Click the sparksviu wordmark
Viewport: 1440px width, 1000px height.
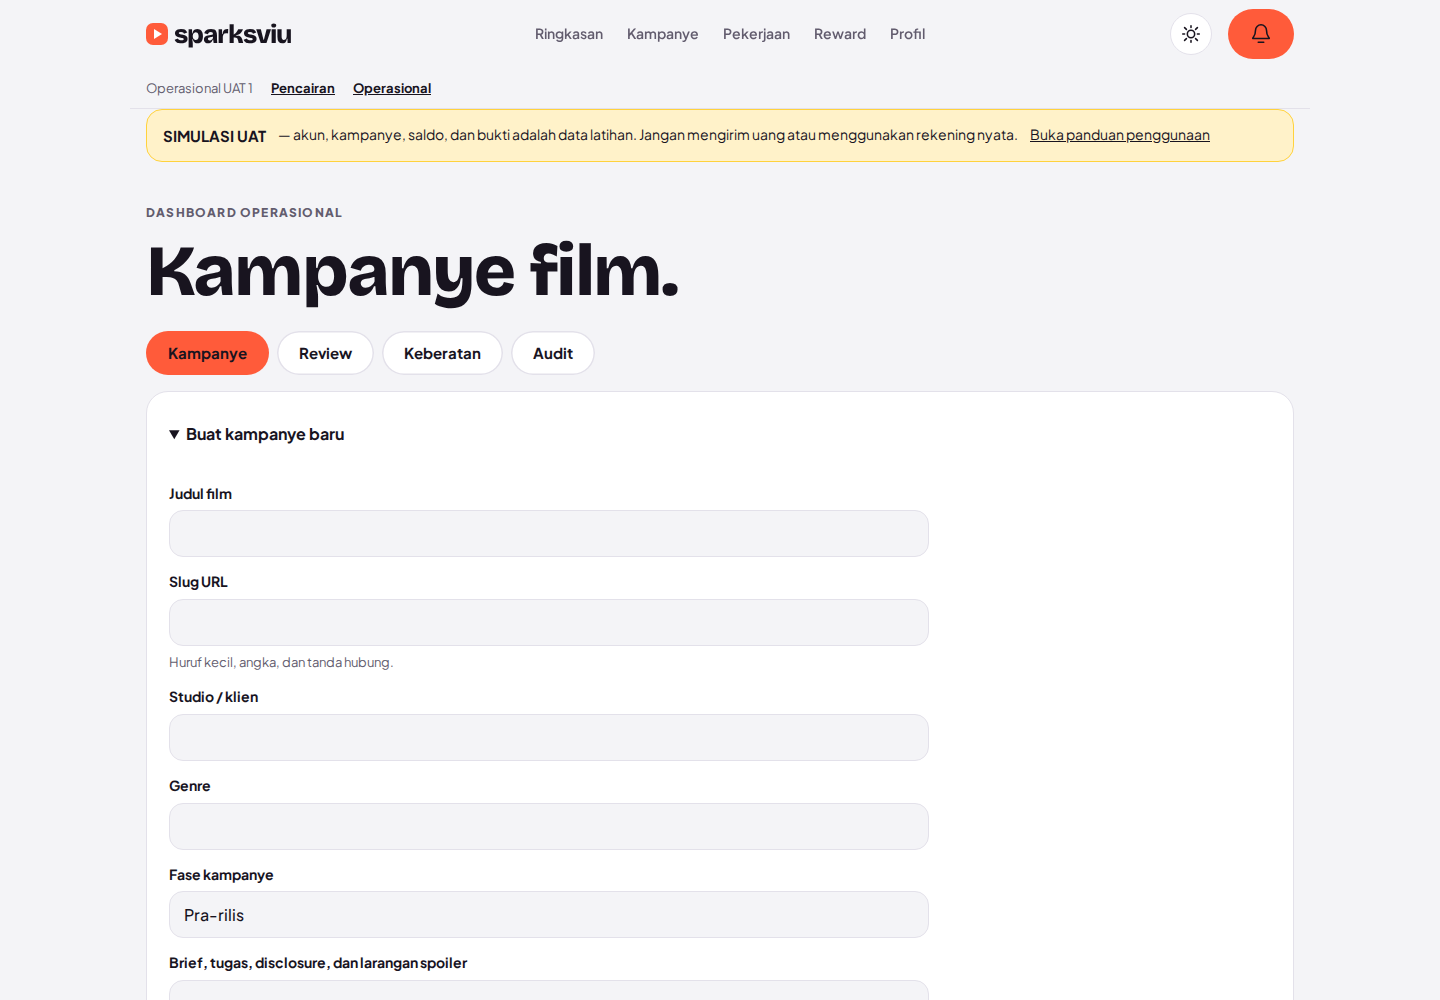click(x=233, y=34)
